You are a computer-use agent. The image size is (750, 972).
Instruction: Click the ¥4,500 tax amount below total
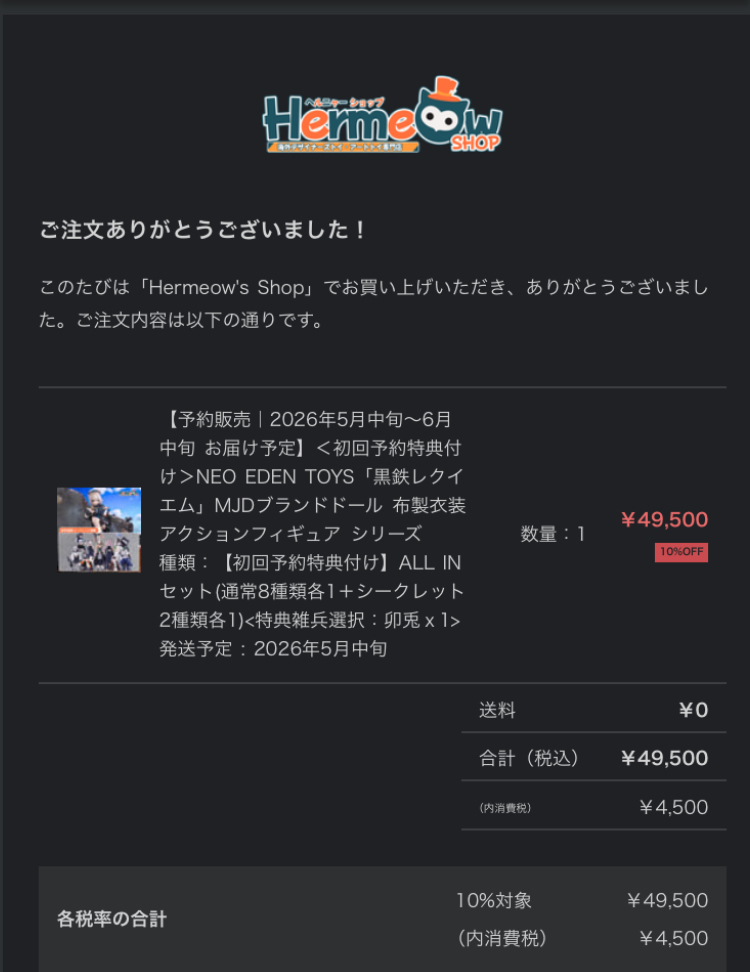click(674, 807)
